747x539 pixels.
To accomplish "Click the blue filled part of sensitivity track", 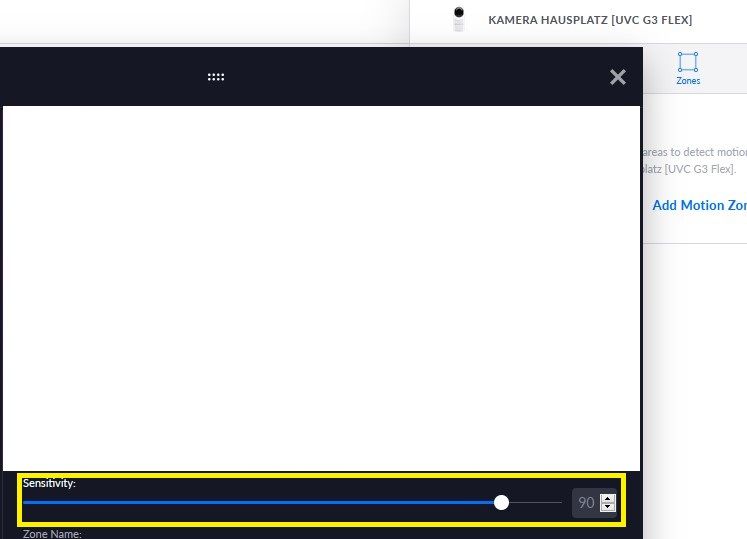I will pos(260,502).
